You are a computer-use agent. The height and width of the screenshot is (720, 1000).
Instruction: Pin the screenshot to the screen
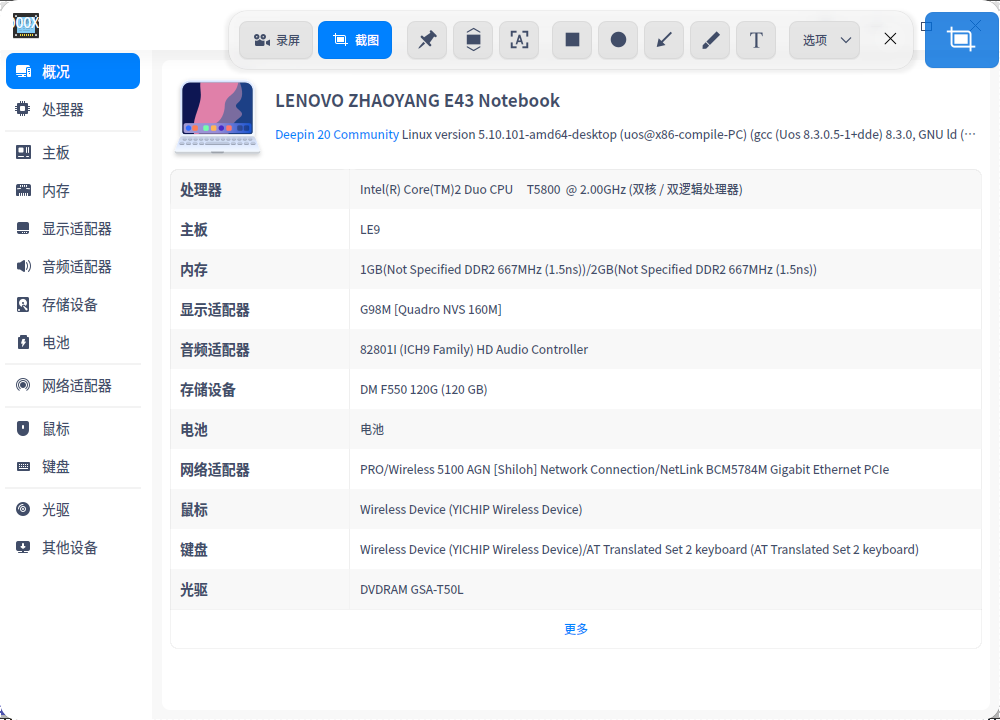click(427, 40)
